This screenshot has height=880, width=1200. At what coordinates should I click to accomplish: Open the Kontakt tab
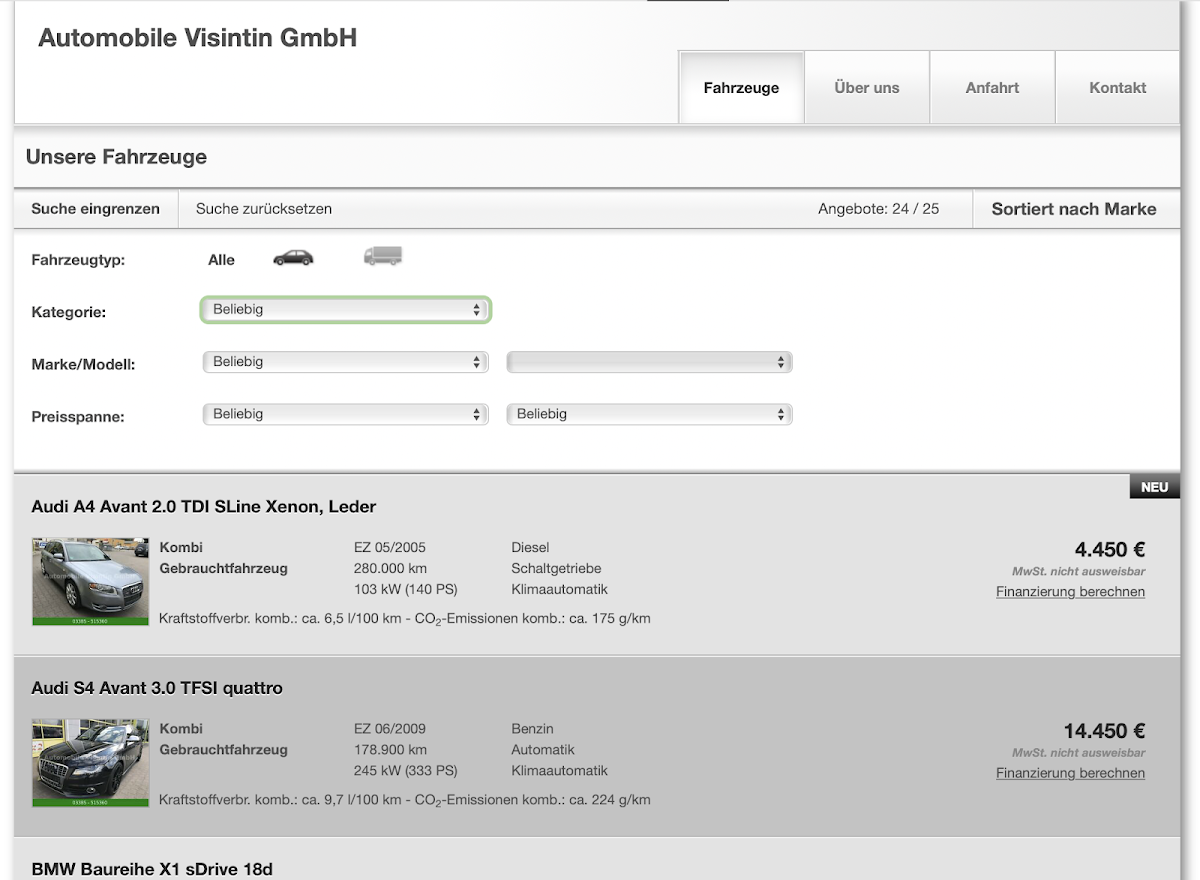[1118, 88]
